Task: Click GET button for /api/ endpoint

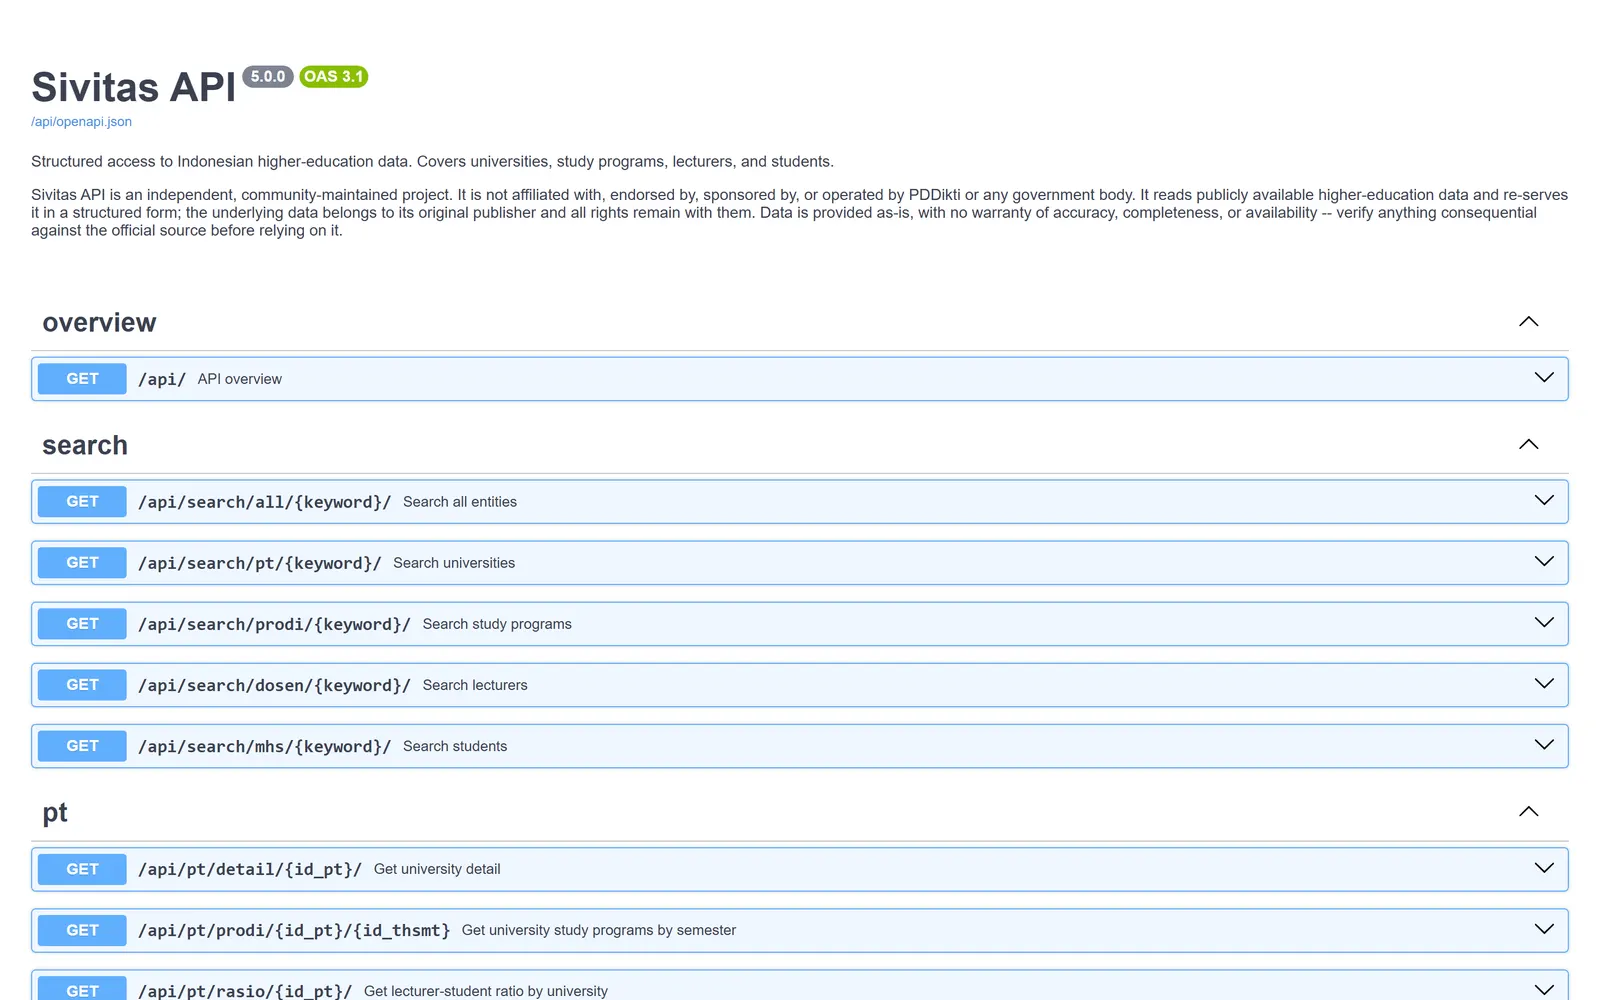Action: (x=82, y=379)
